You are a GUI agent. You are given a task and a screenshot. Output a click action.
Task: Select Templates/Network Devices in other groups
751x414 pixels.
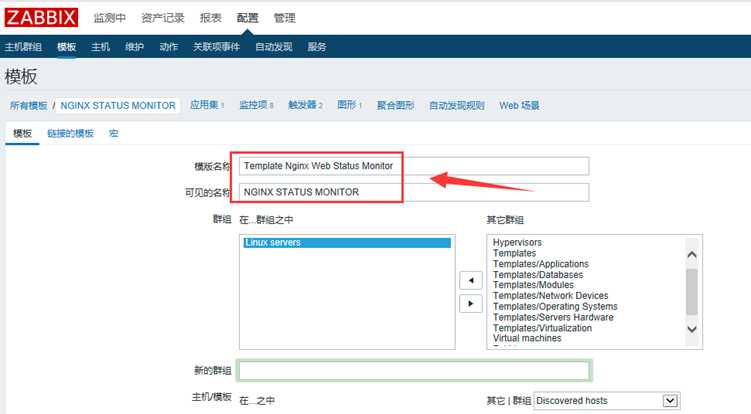coord(550,296)
